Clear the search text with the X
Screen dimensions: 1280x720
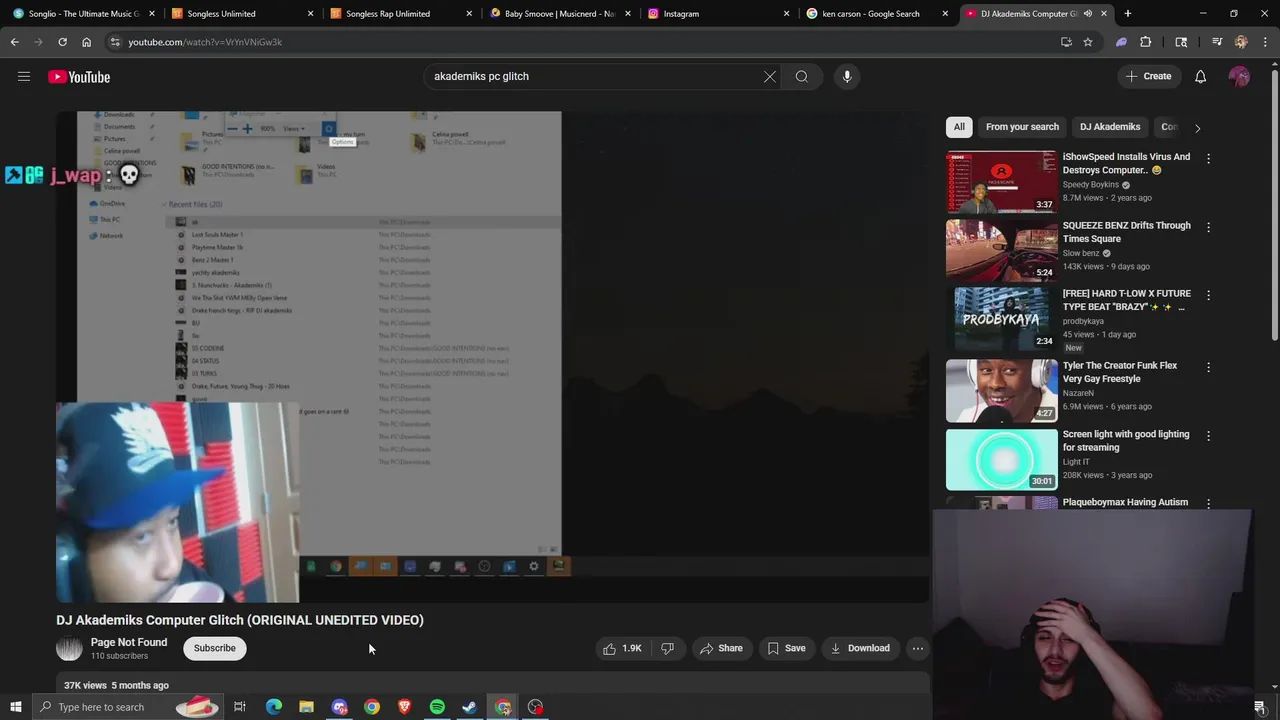pyautogui.click(x=770, y=76)
